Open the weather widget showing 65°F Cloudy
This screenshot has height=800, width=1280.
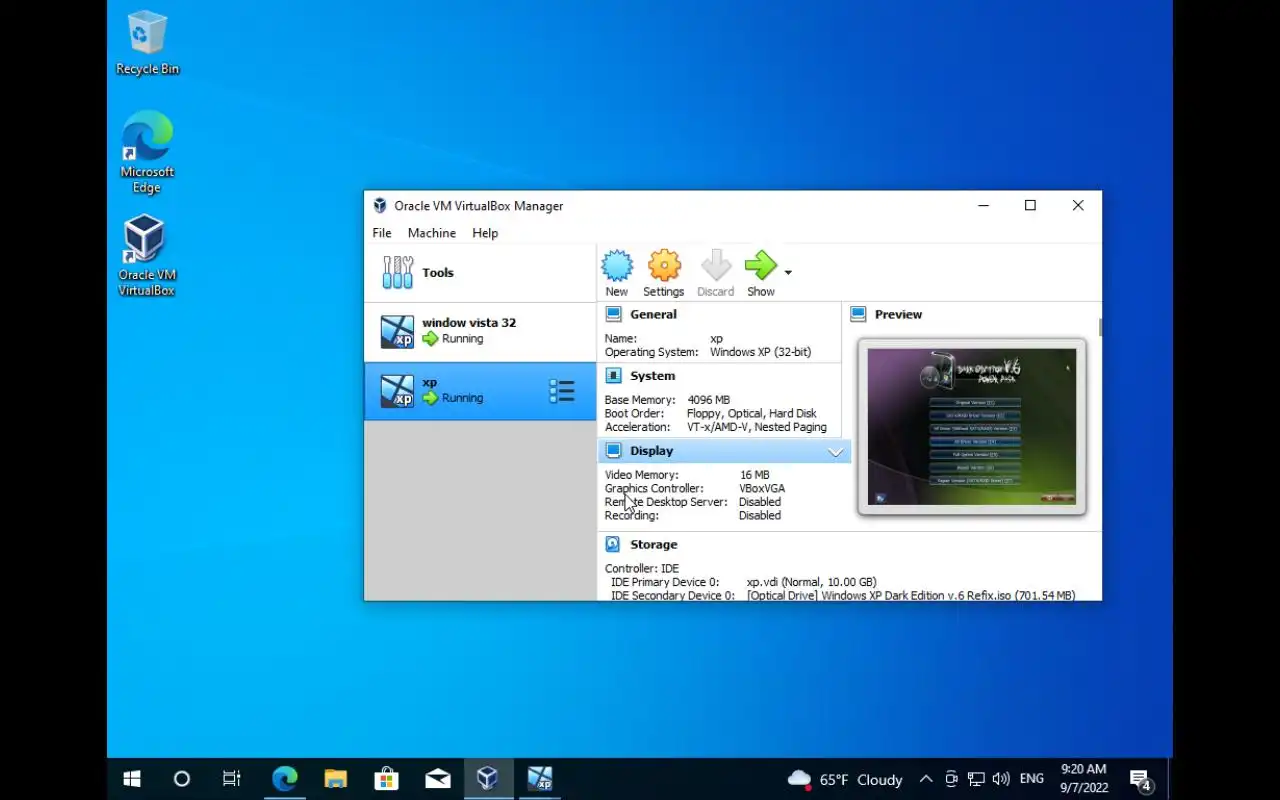point(845,779)
